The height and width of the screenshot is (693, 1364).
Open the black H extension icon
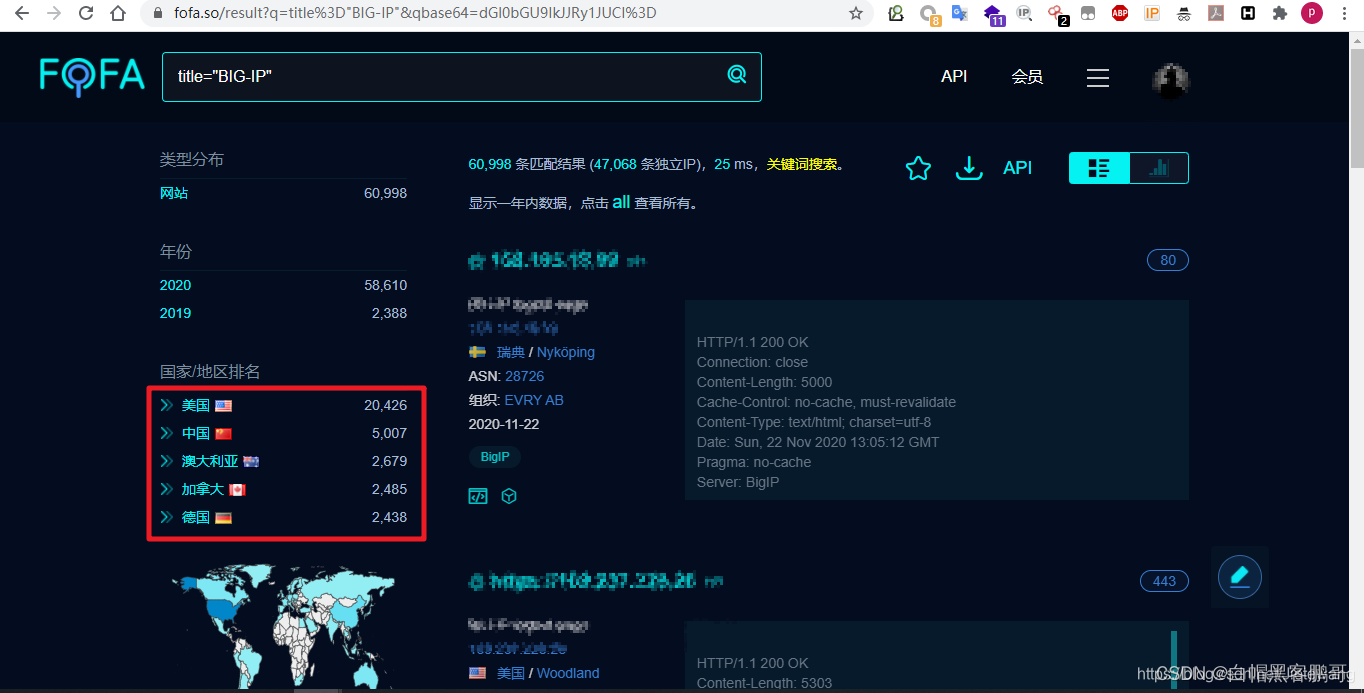pos(1248,13)
